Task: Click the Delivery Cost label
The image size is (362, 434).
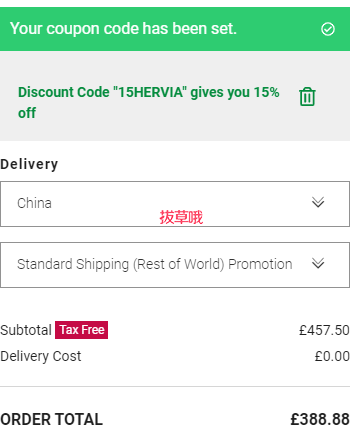Action: [x=41, y=356]
